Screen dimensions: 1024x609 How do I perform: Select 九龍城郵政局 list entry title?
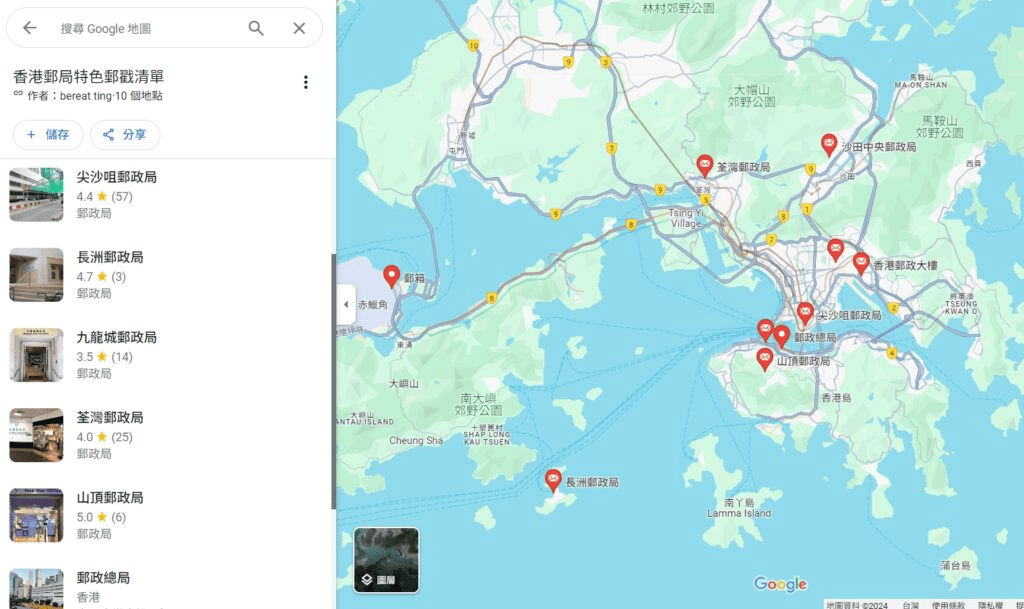pos(116,337)
